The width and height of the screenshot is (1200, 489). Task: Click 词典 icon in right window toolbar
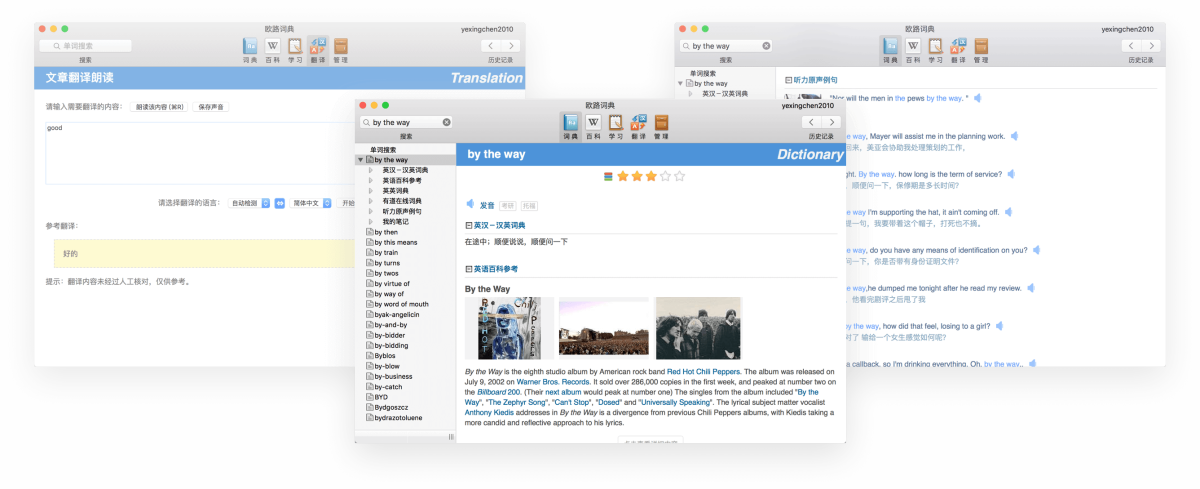click(x=890, y=46)
